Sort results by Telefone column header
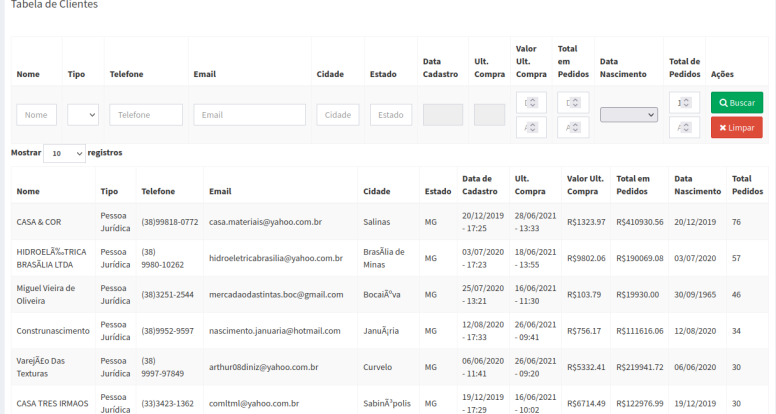The height and width of the screenshot is (414, 776). click(x=158, y=191)
